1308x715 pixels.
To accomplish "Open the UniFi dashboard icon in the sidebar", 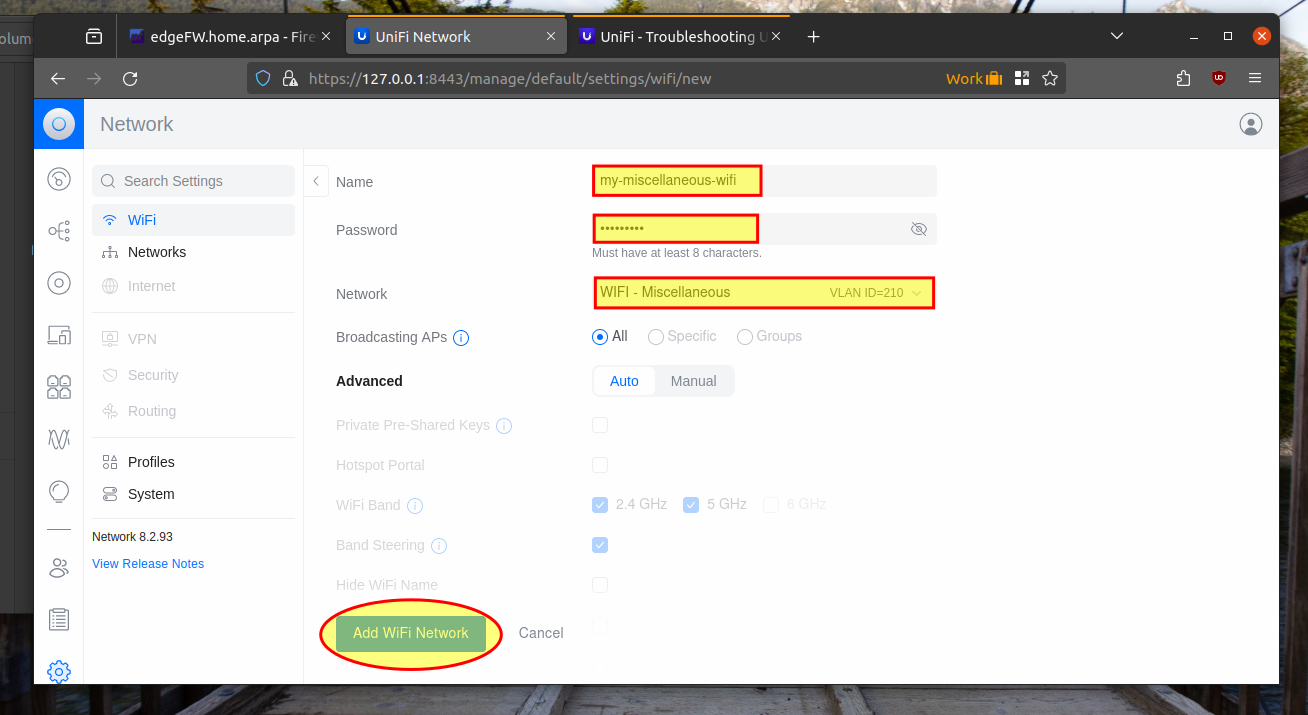I will coord(59,179).
